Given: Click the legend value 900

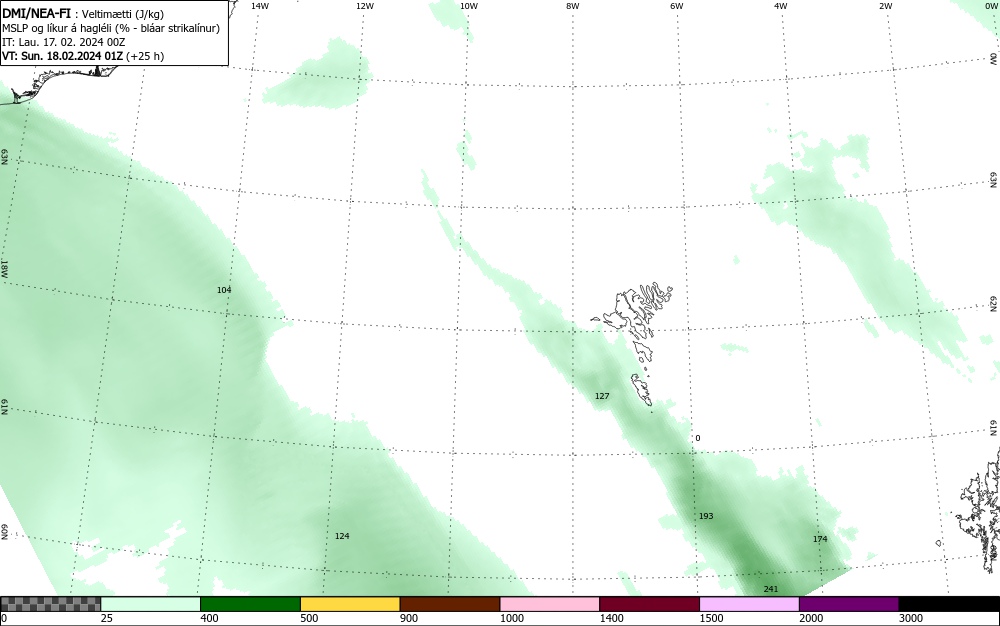Looking at the screenshot, I should click(x=409, y=618).
